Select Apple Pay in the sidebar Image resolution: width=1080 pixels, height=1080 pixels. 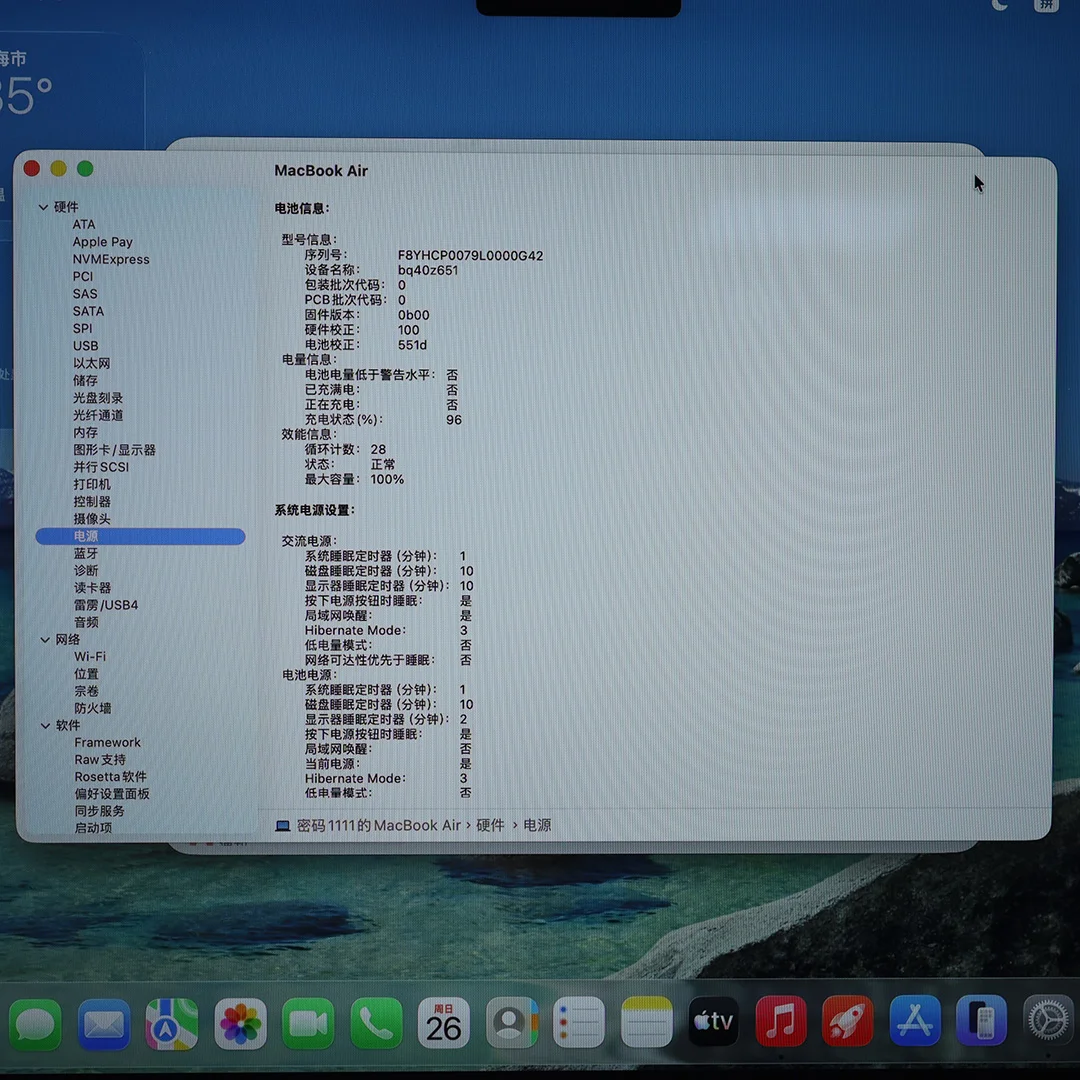[x=103, y=242]
